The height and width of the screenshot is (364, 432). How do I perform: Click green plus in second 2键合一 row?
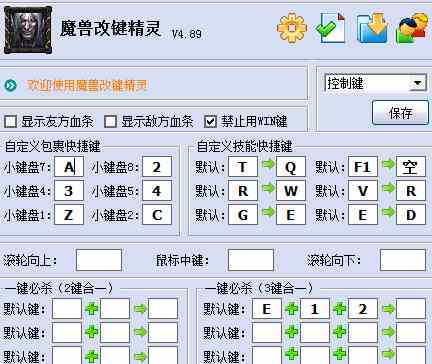pos(91,332)
